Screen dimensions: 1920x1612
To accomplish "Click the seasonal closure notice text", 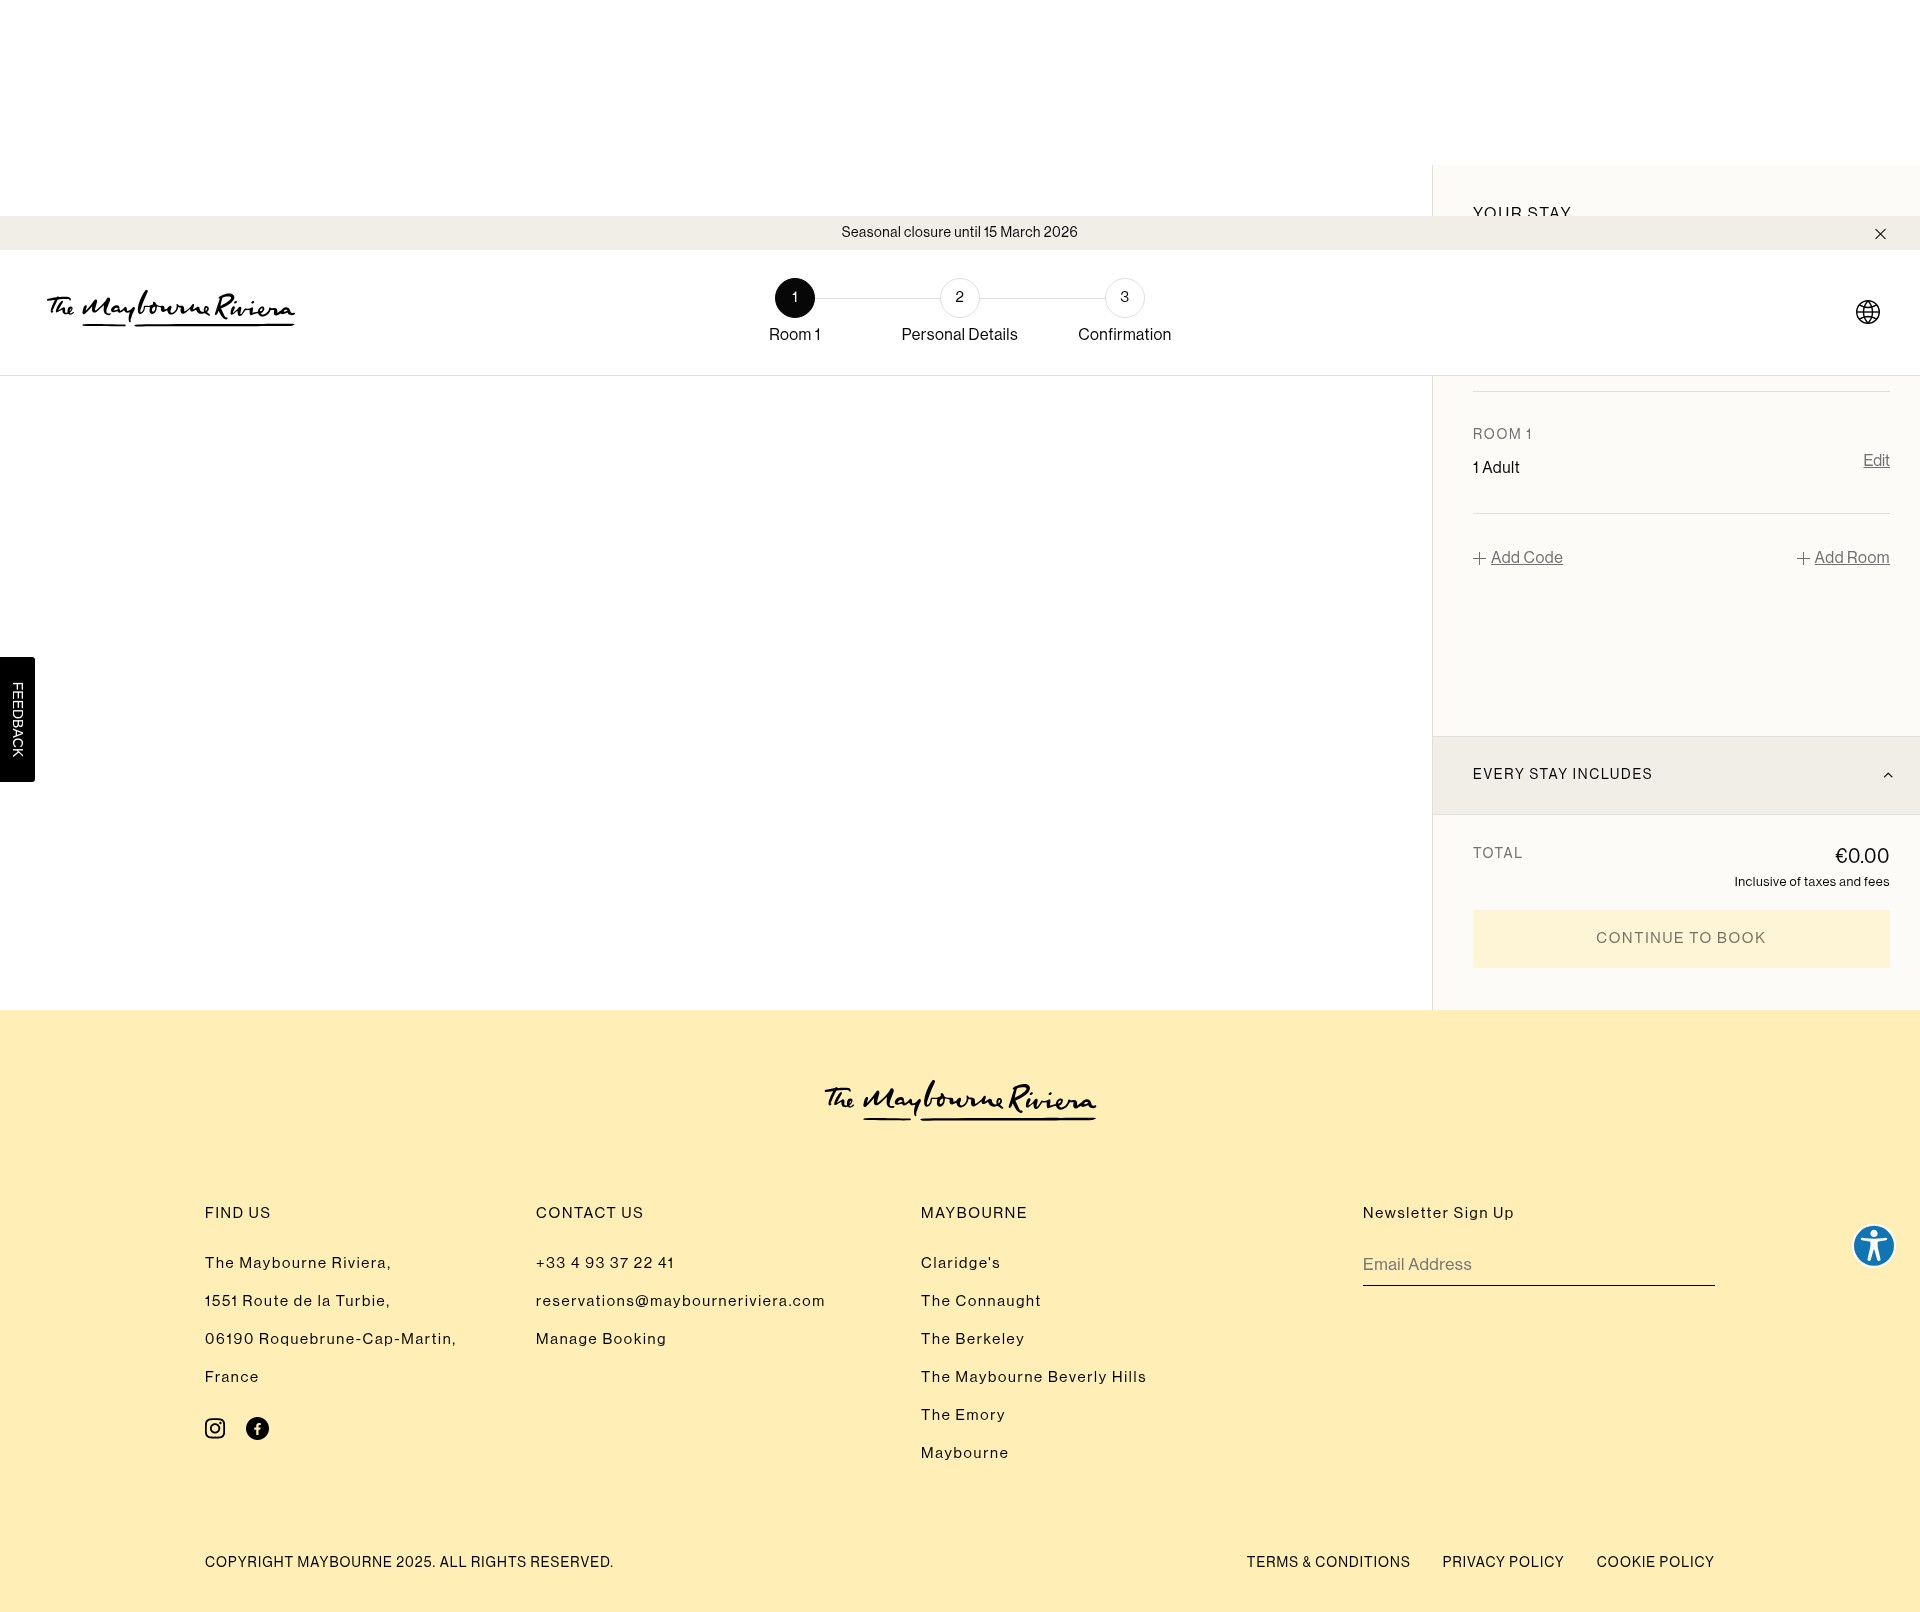I will [x=959, y=232].
